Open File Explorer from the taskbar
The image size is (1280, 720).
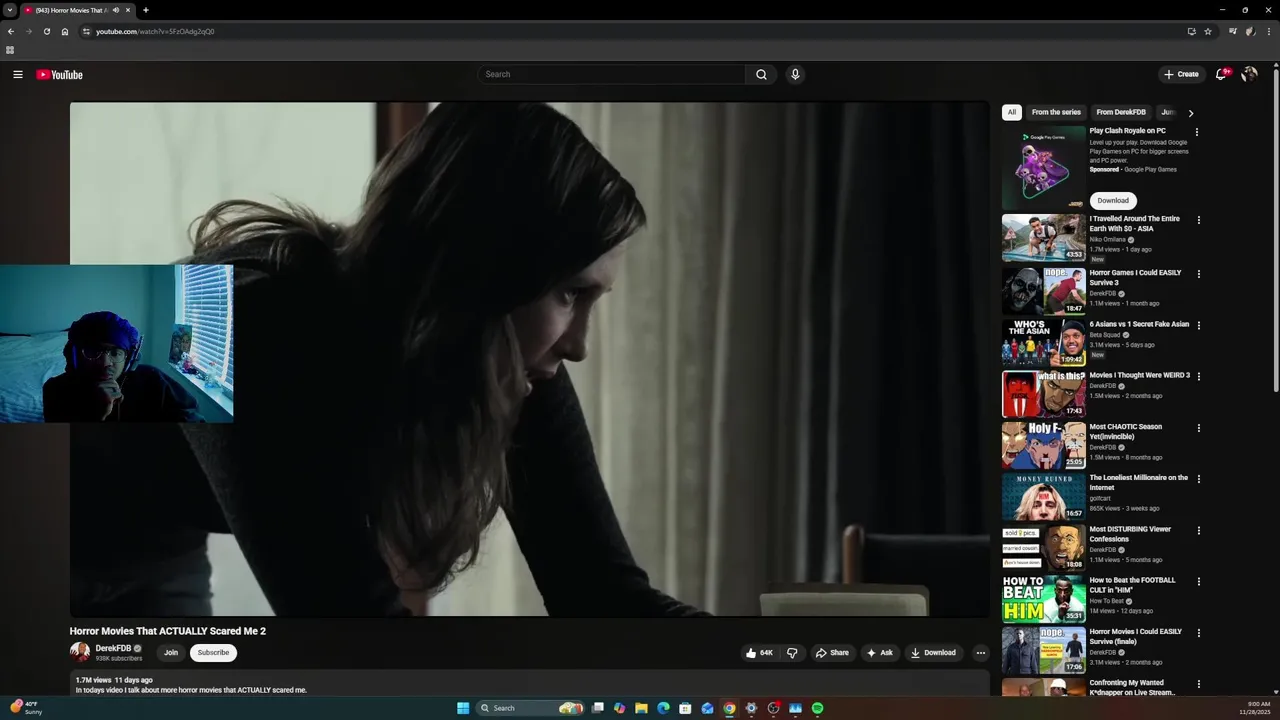pyautogui.click(x=641, y=708)
